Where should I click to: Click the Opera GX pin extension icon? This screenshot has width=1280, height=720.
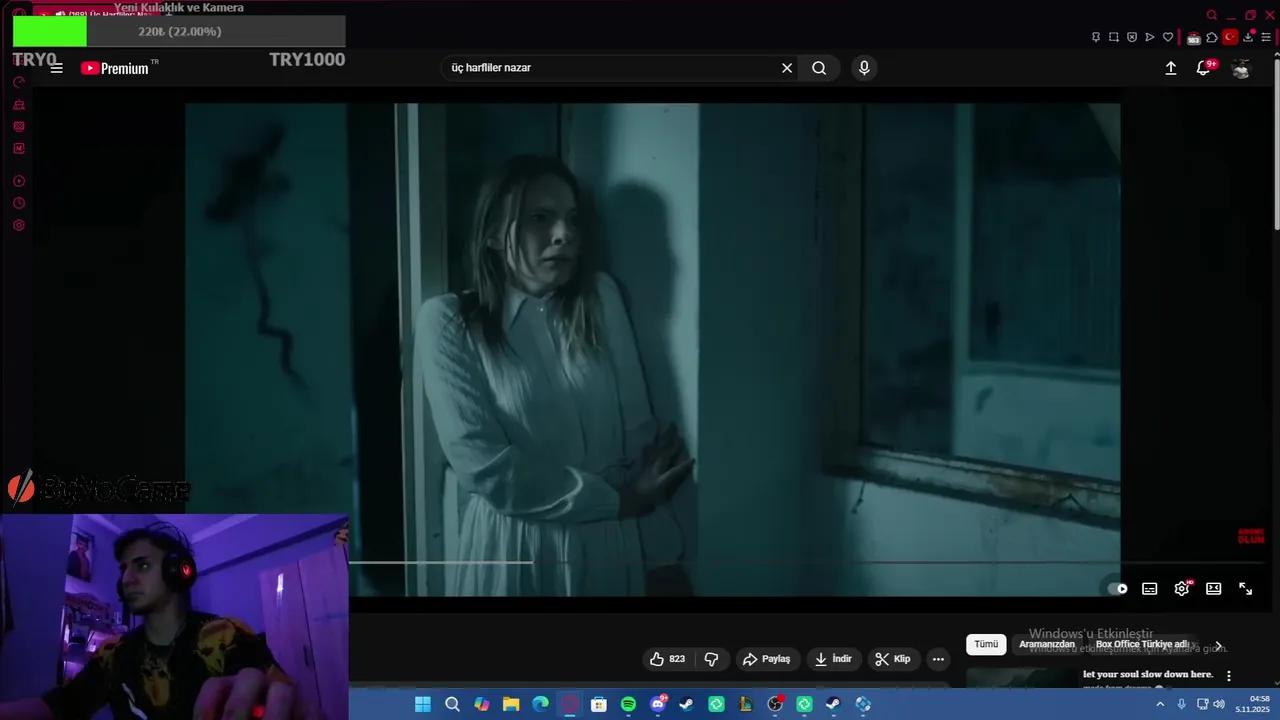click(x=1096, y=37)
